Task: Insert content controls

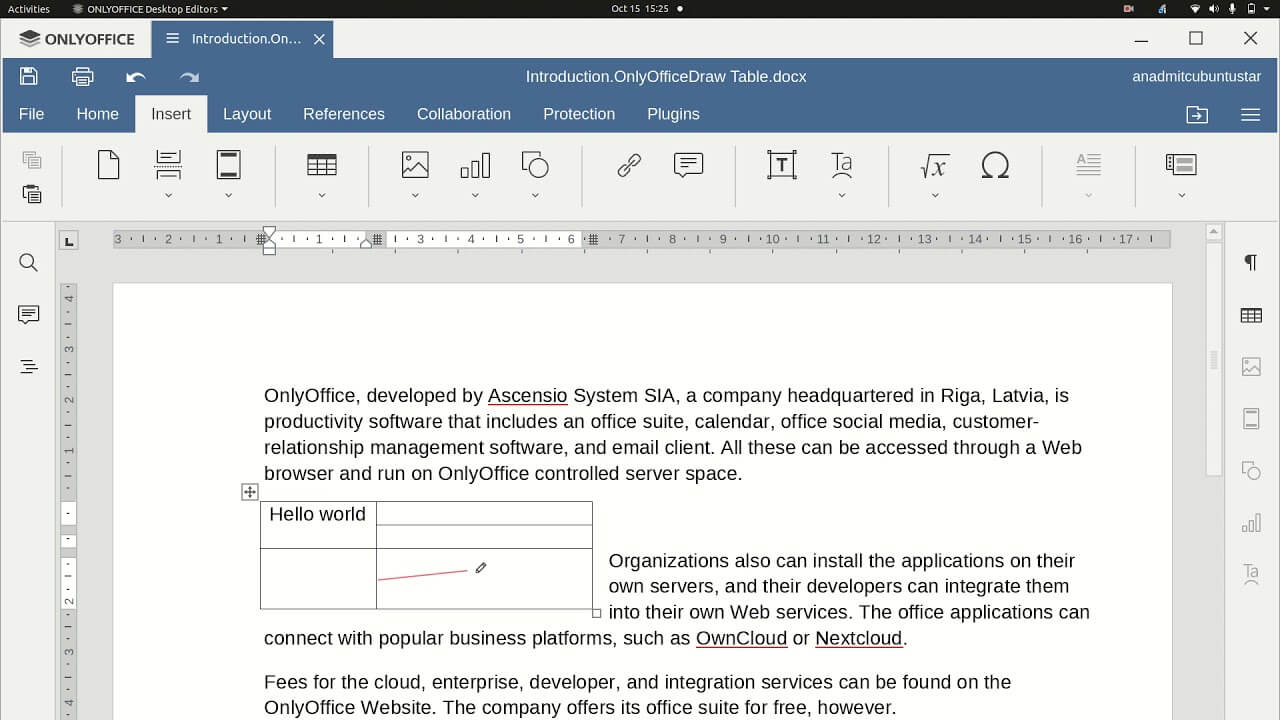Action: 1181,164
